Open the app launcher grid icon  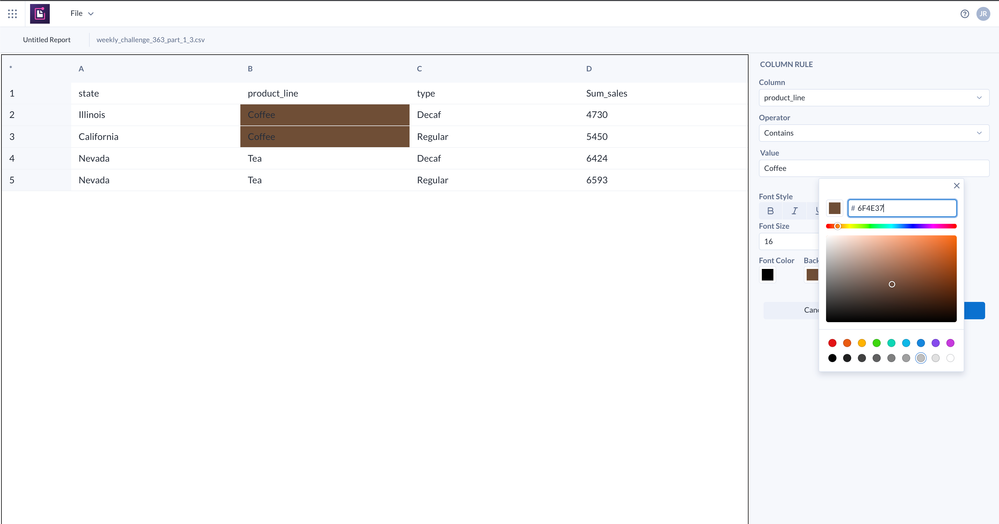click(12, 13)
